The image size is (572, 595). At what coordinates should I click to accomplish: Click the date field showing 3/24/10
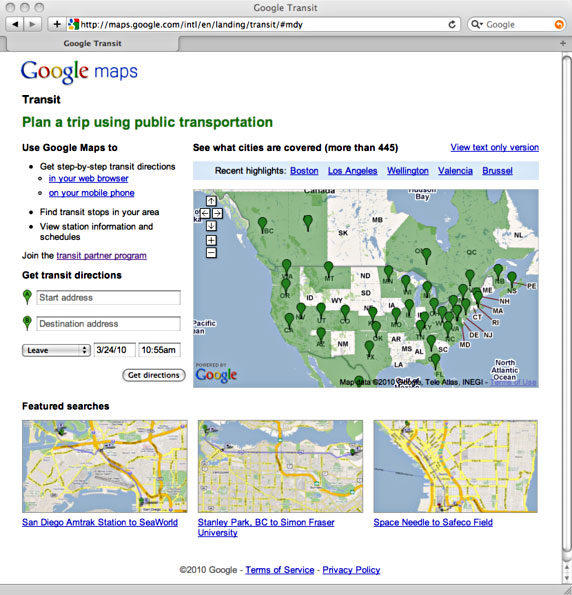pos(115,350)
